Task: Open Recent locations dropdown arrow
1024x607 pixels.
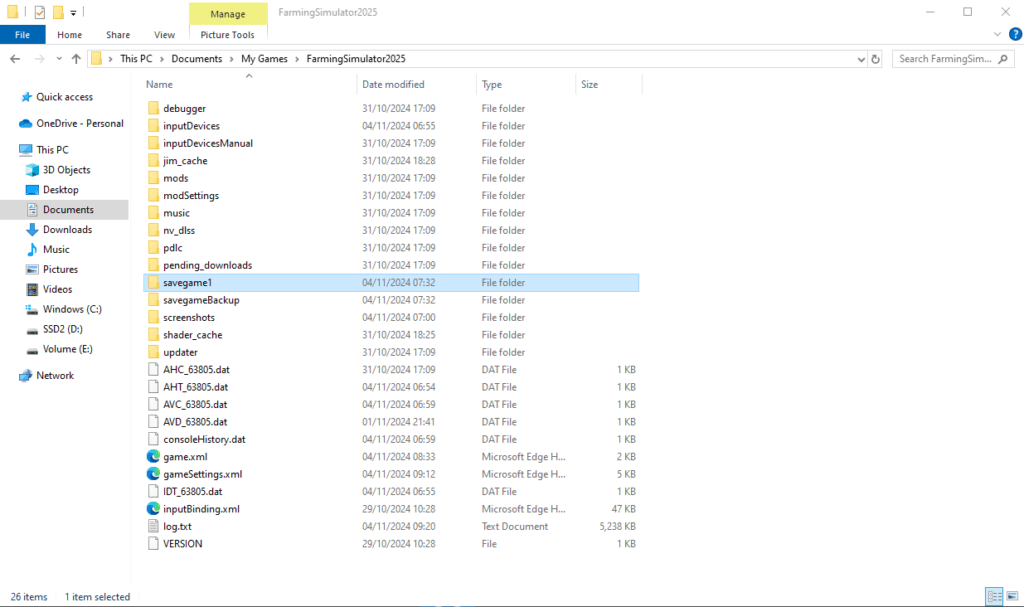Action: coord(58,59)
